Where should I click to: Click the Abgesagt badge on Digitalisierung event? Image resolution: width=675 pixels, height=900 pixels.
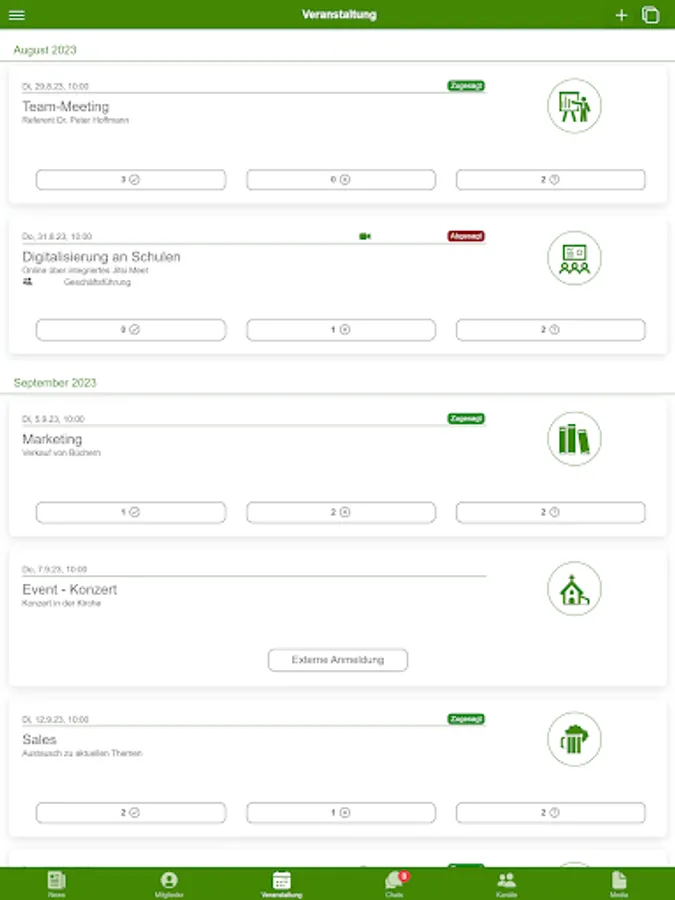tap(466, 237)
